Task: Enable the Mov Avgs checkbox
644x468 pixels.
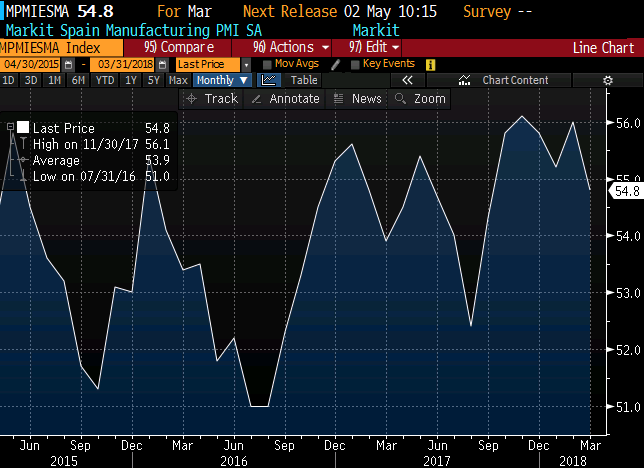Action: point(267,65)
